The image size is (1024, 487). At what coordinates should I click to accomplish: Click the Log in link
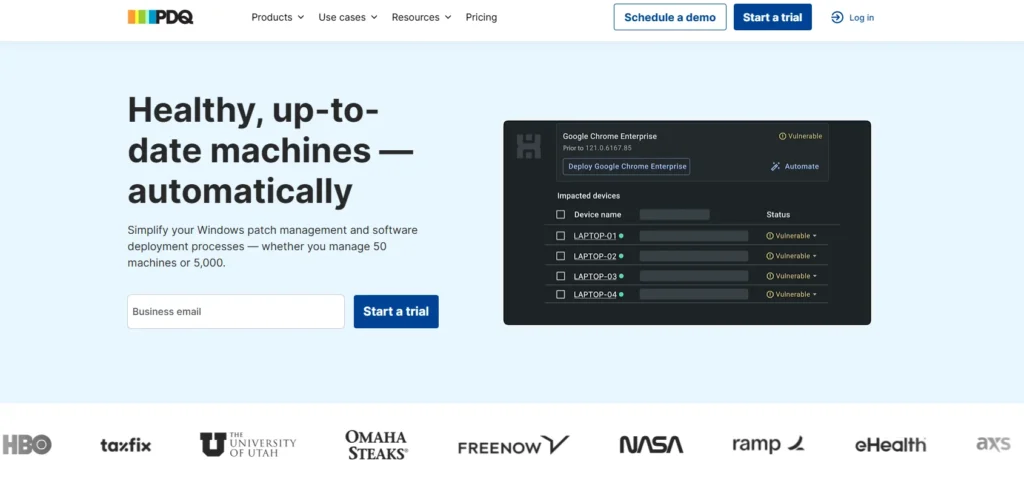pyautogui.click(x=861, y=18)
